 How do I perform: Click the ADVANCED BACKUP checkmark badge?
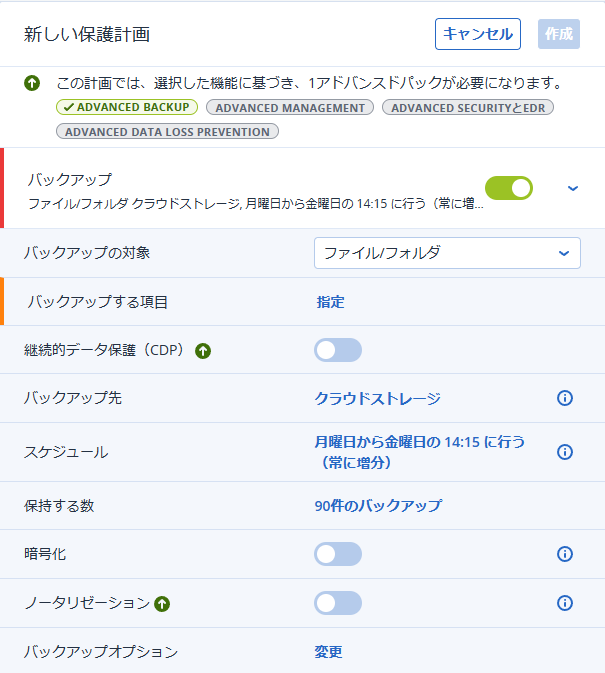[127, 107]
